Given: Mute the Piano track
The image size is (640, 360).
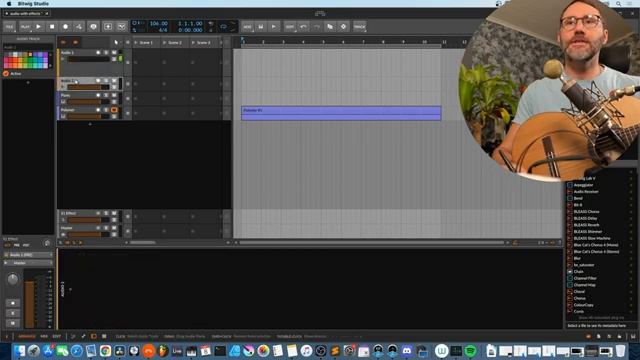Looking at the screenshot, I should [x=114, y=96].
